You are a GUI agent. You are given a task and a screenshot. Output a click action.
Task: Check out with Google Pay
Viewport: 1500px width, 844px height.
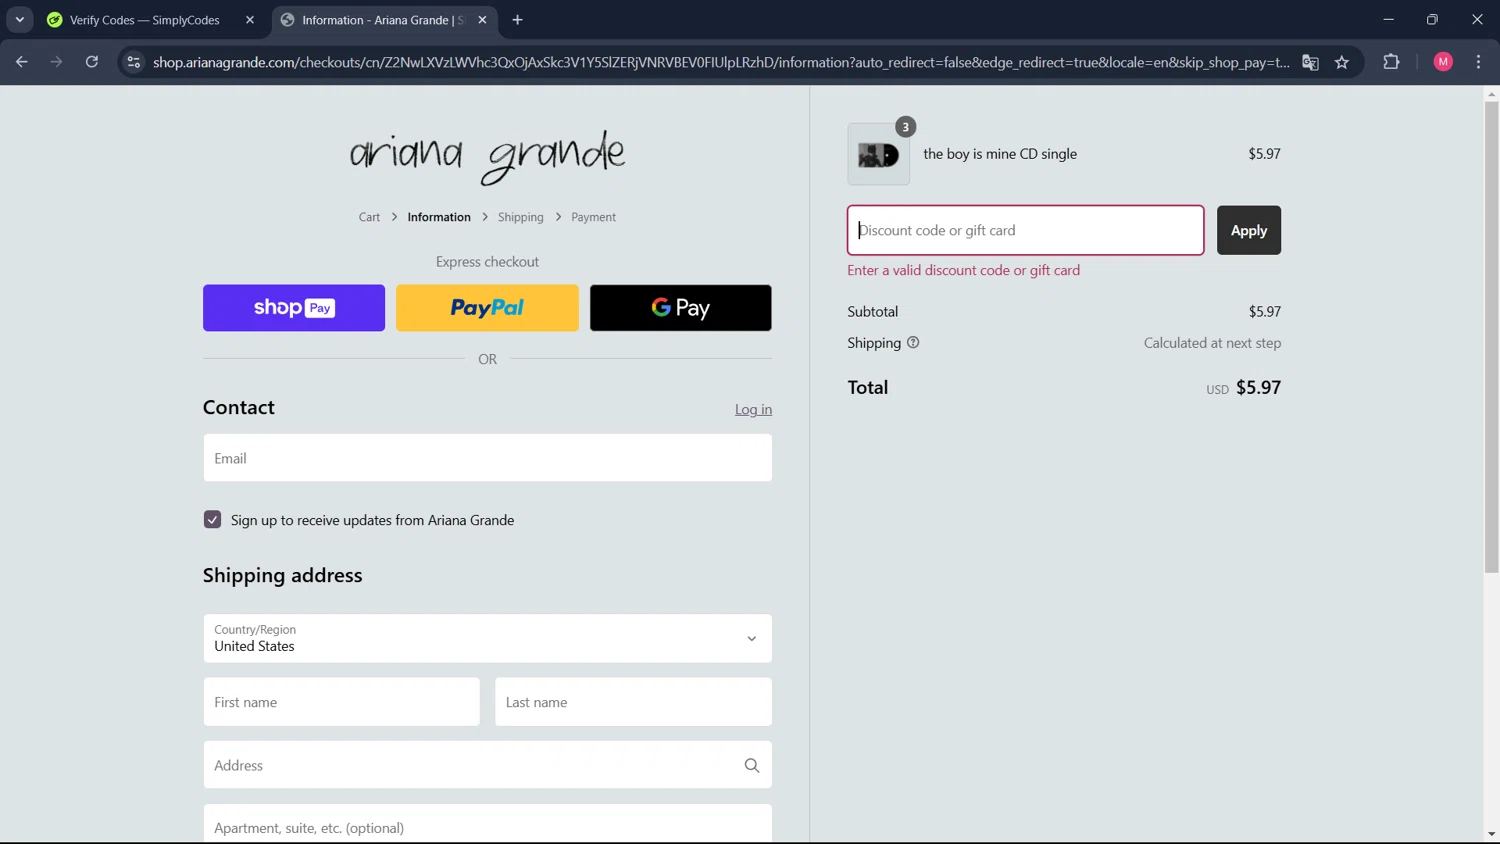[681, 308]
